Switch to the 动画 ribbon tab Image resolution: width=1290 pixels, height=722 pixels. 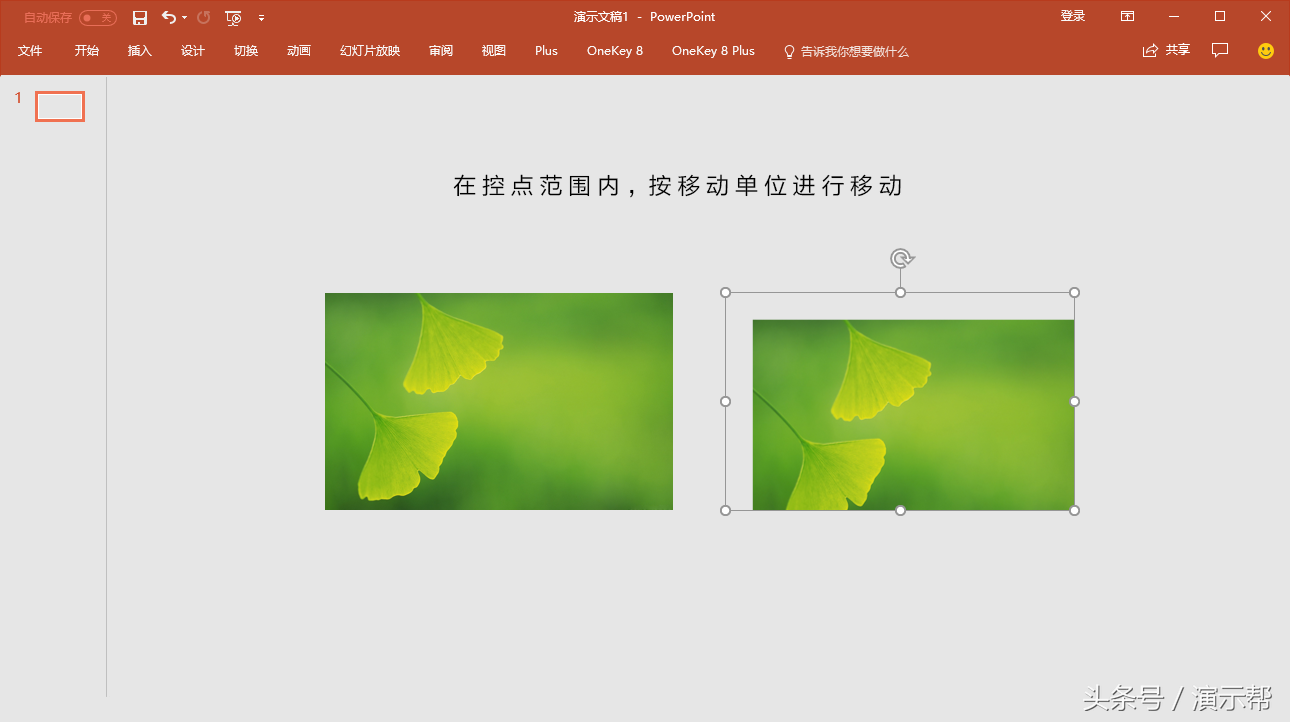tap(299, 51)
